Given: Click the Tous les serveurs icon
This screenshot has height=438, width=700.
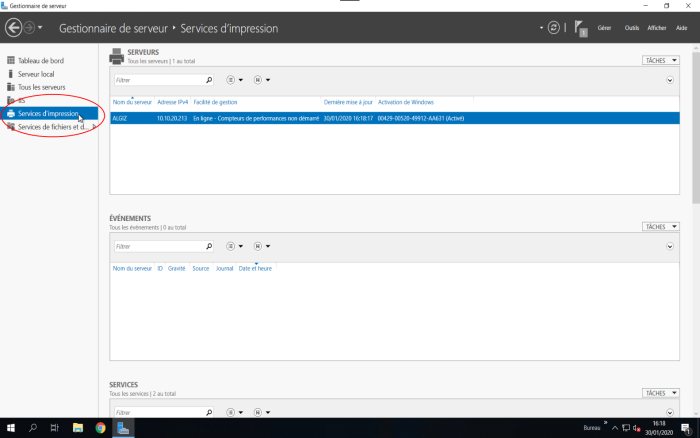Looking at the screenshot, I should (x=11, y=87).
